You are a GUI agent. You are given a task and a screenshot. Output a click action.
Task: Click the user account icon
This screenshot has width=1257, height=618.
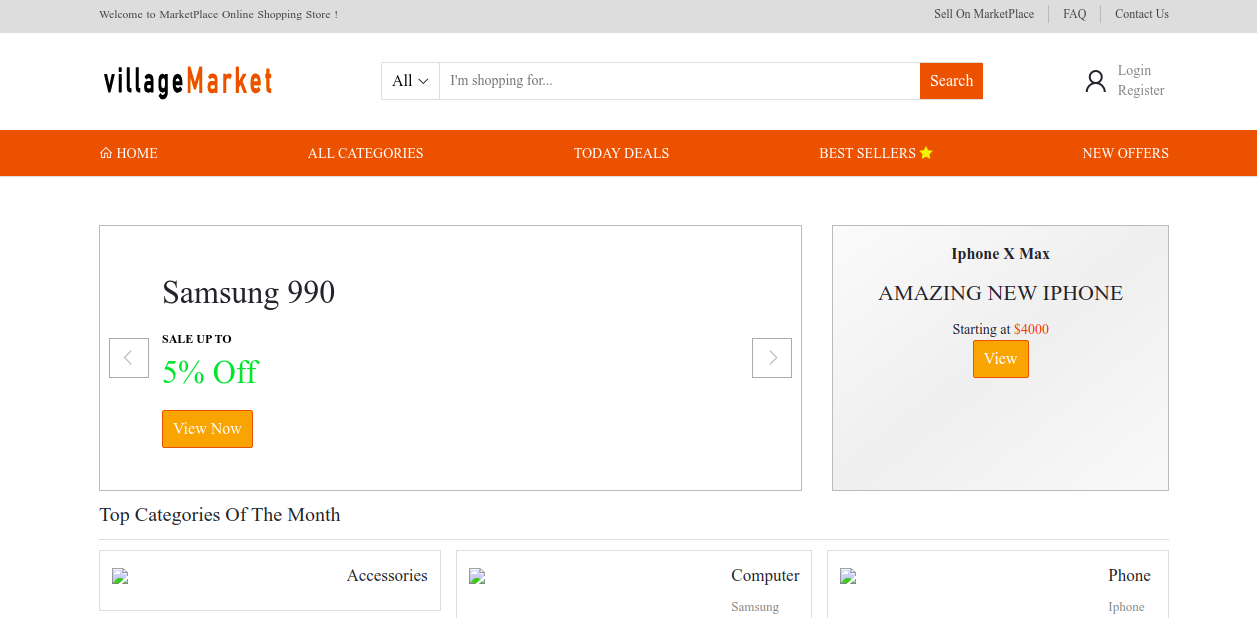(1095, 81)
